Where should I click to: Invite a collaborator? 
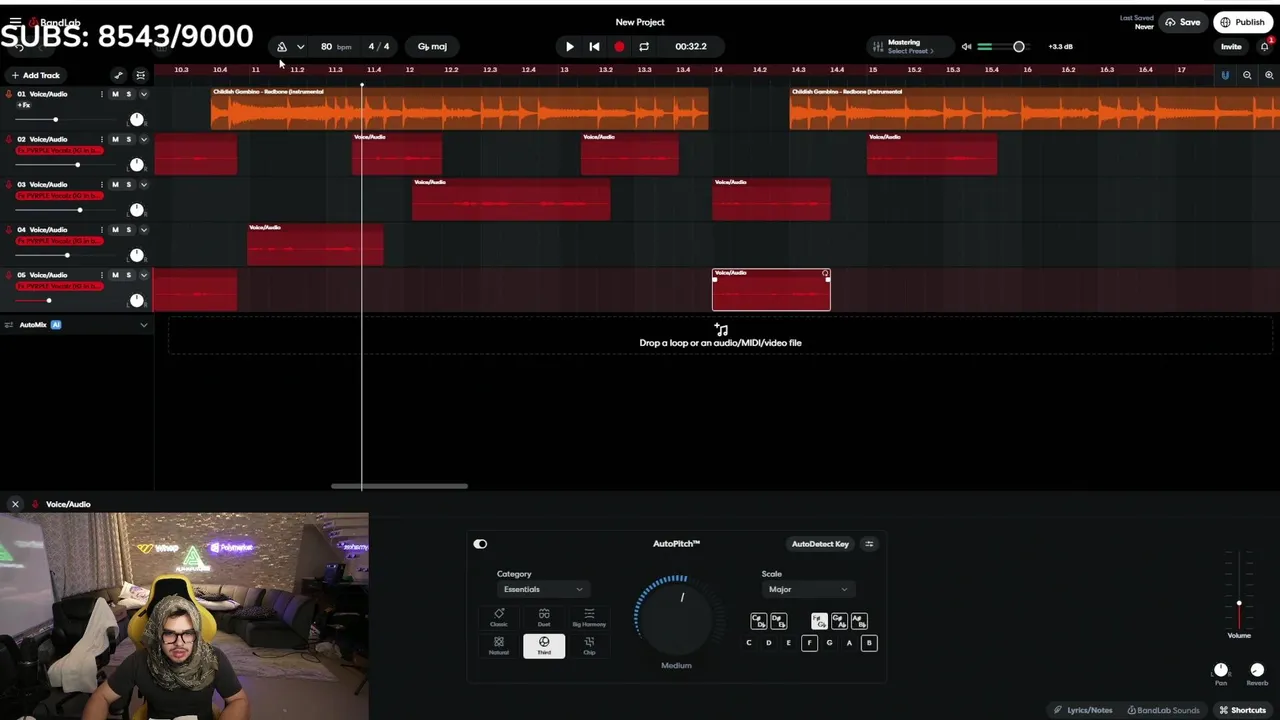[x=1231, y=47]
